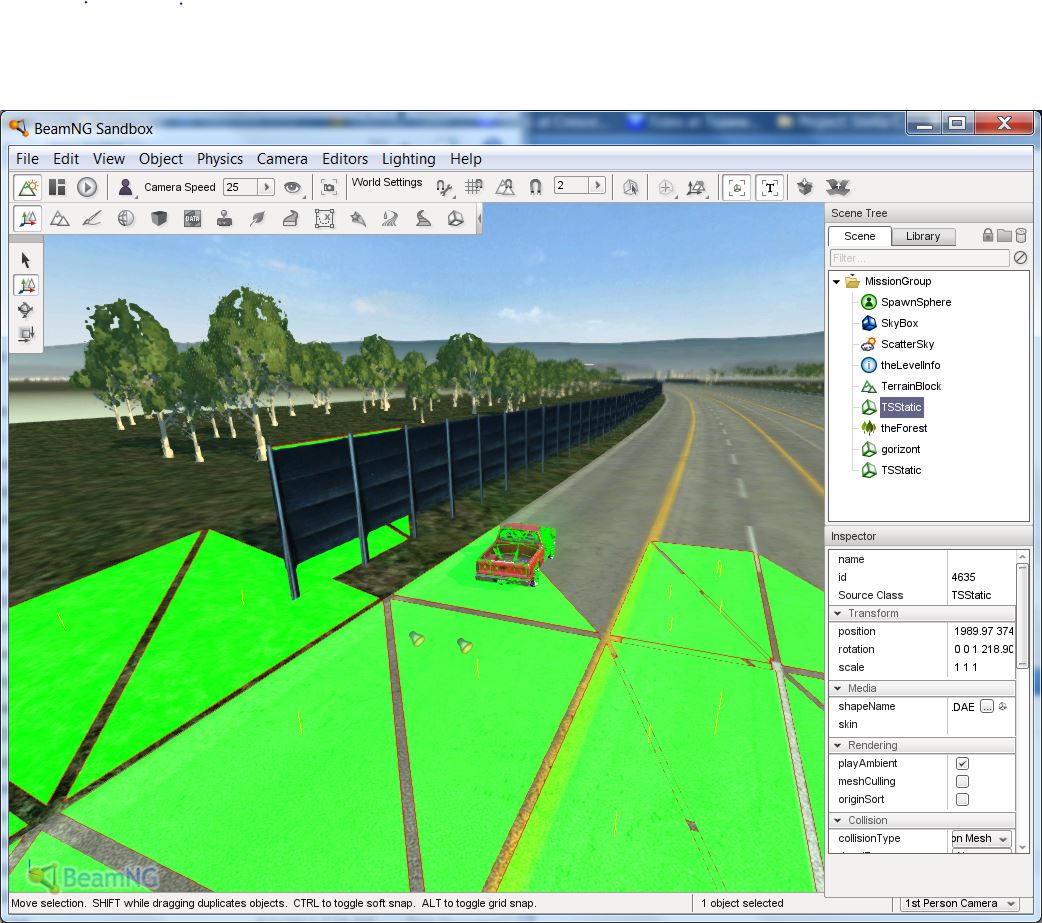Toggle snap to terrain icon
1042x923 pixels.
tap(505, 187)
